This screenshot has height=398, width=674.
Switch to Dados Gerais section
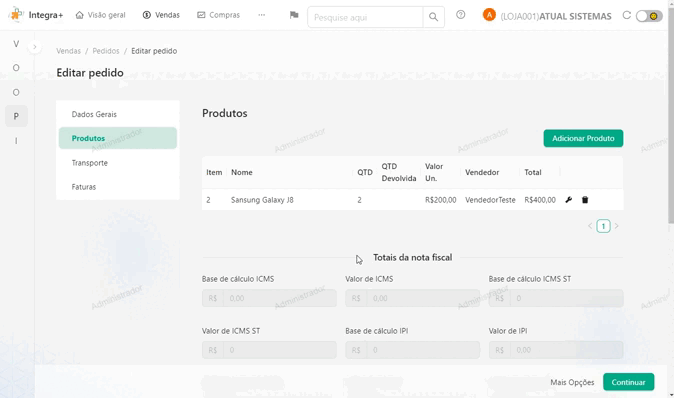118,114
